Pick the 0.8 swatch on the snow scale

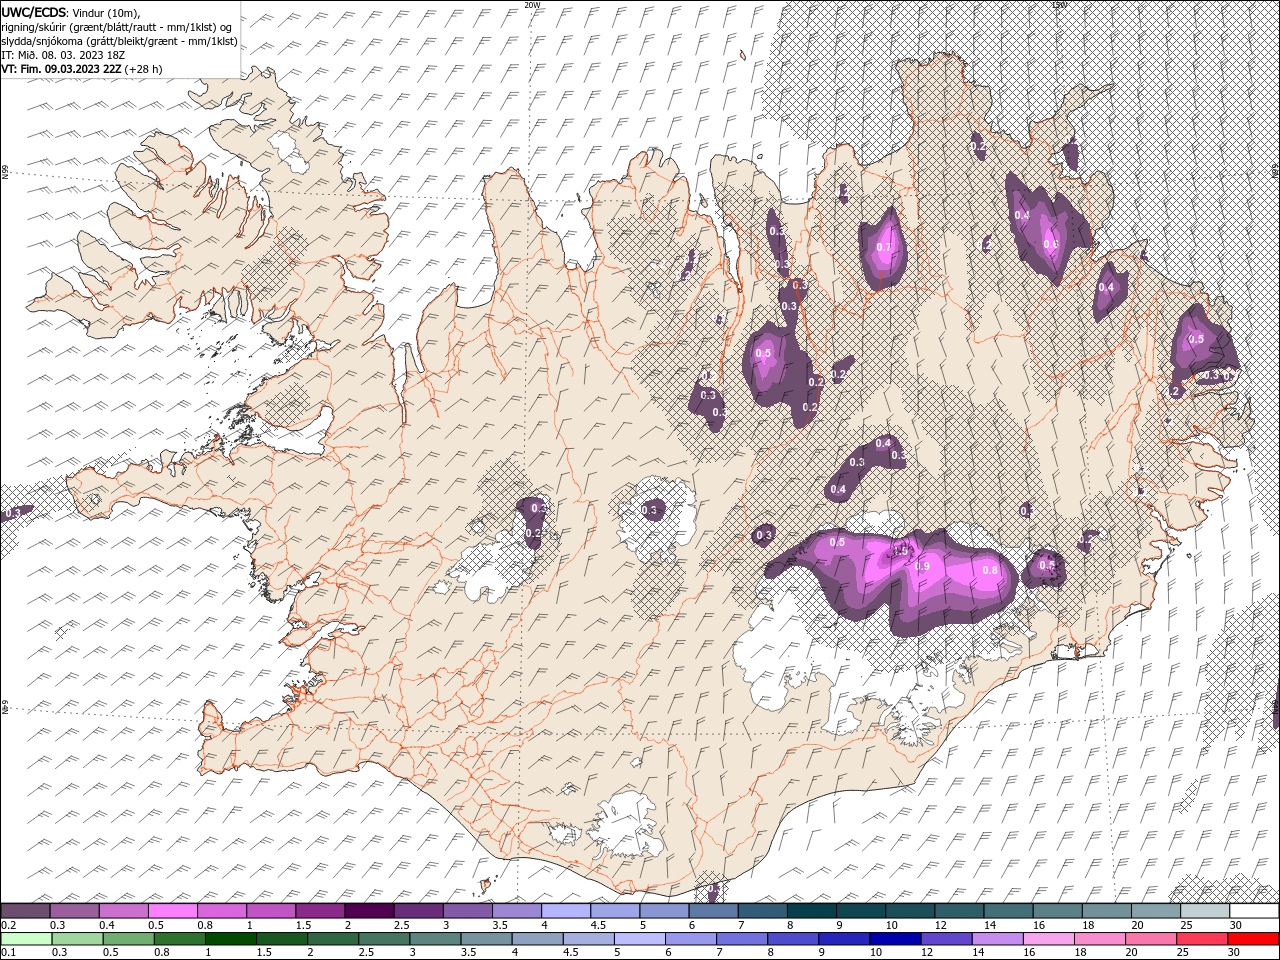[x=221, y=910]
